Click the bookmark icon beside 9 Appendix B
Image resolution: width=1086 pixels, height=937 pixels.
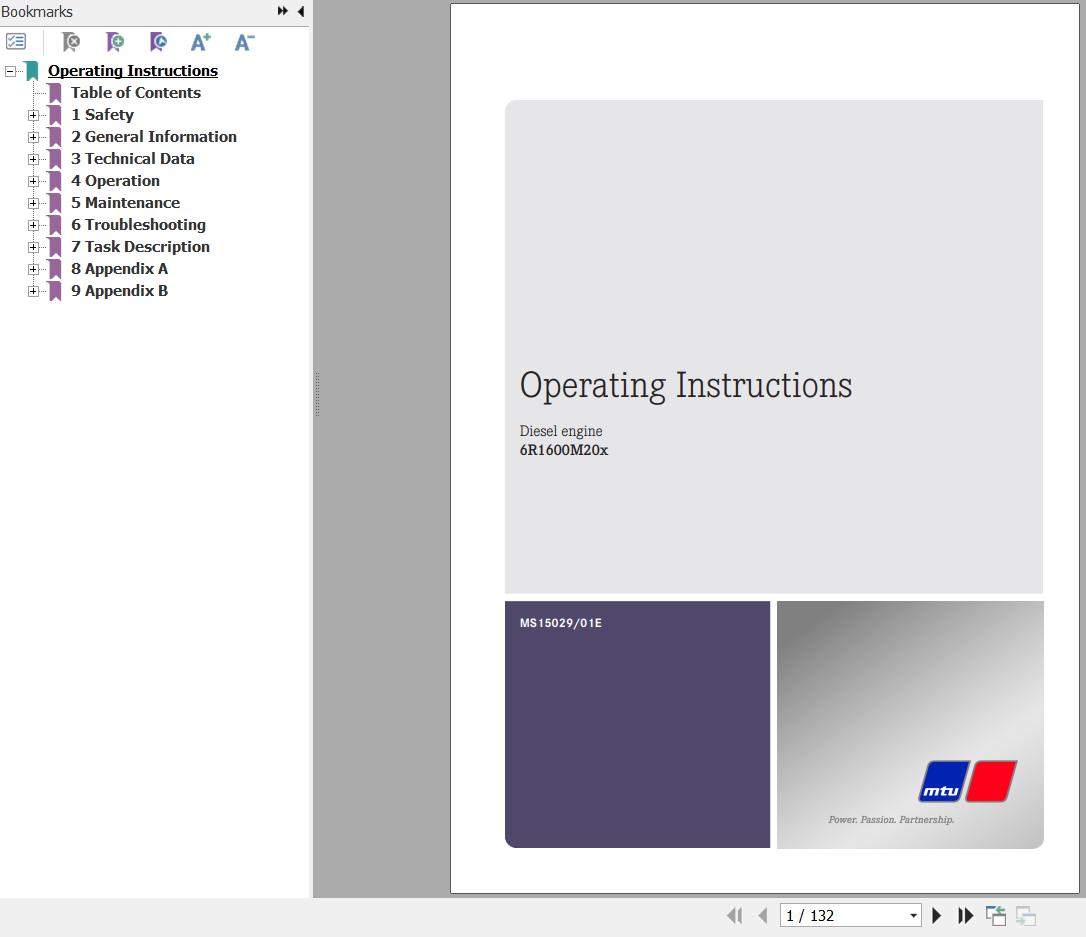tap(55, 292)
